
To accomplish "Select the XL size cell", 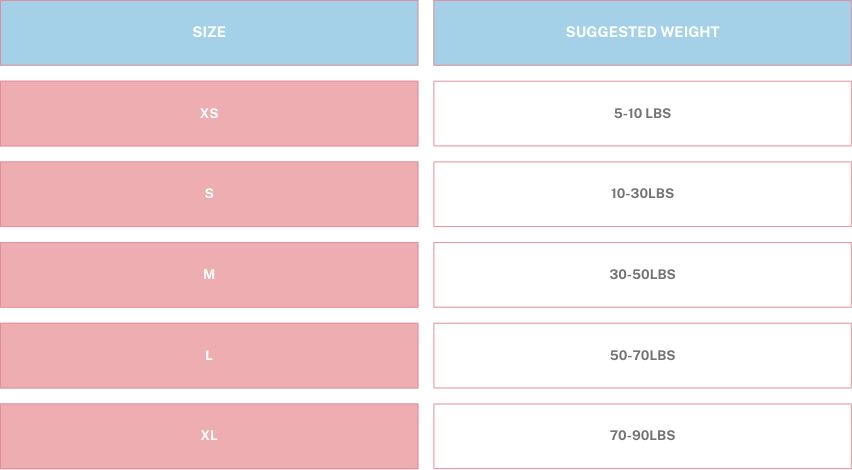I will [x=209, y=436].
